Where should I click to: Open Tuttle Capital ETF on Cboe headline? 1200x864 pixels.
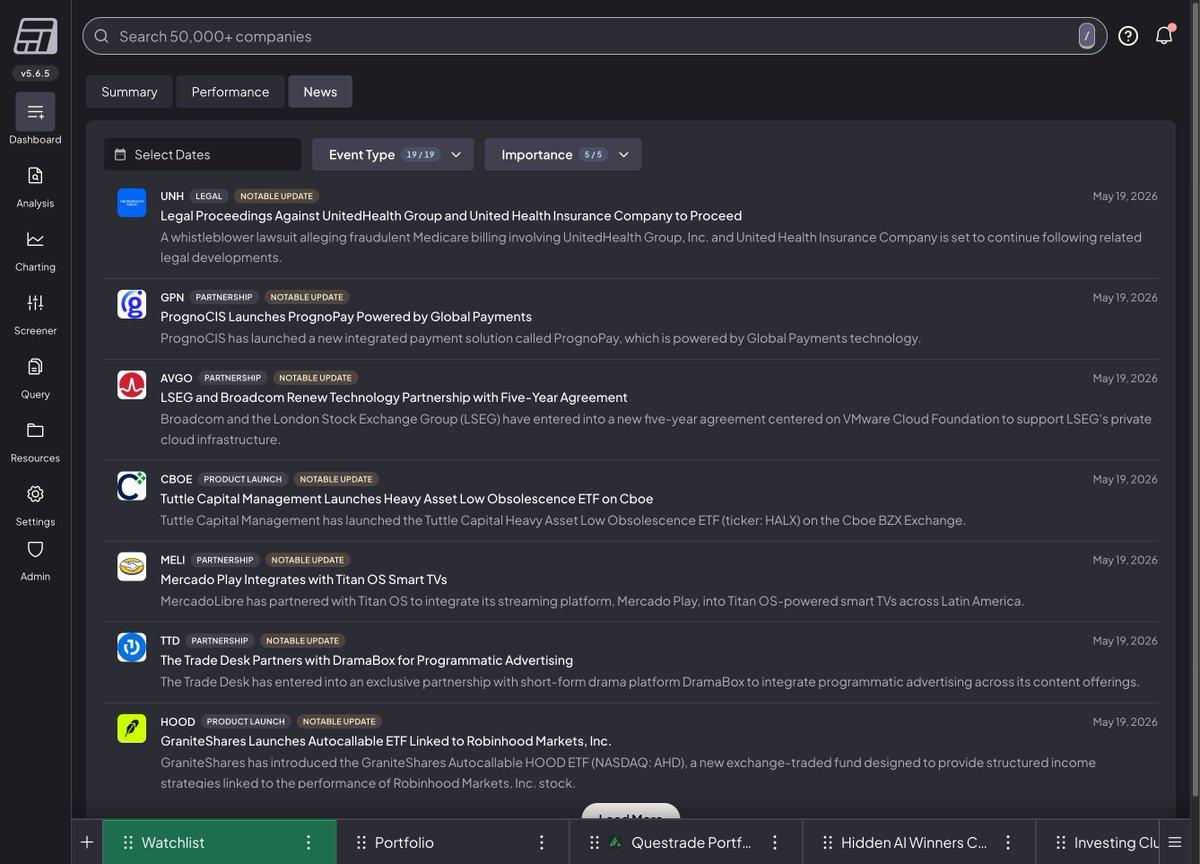click(407, 499)
